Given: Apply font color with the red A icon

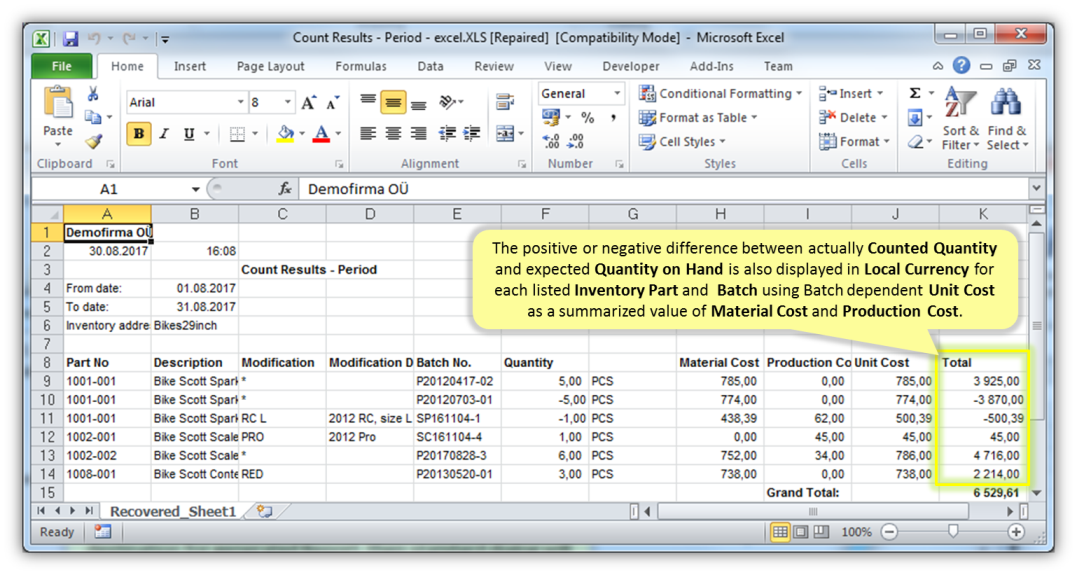Looking at the screenshot, I should tap(321, 133).
